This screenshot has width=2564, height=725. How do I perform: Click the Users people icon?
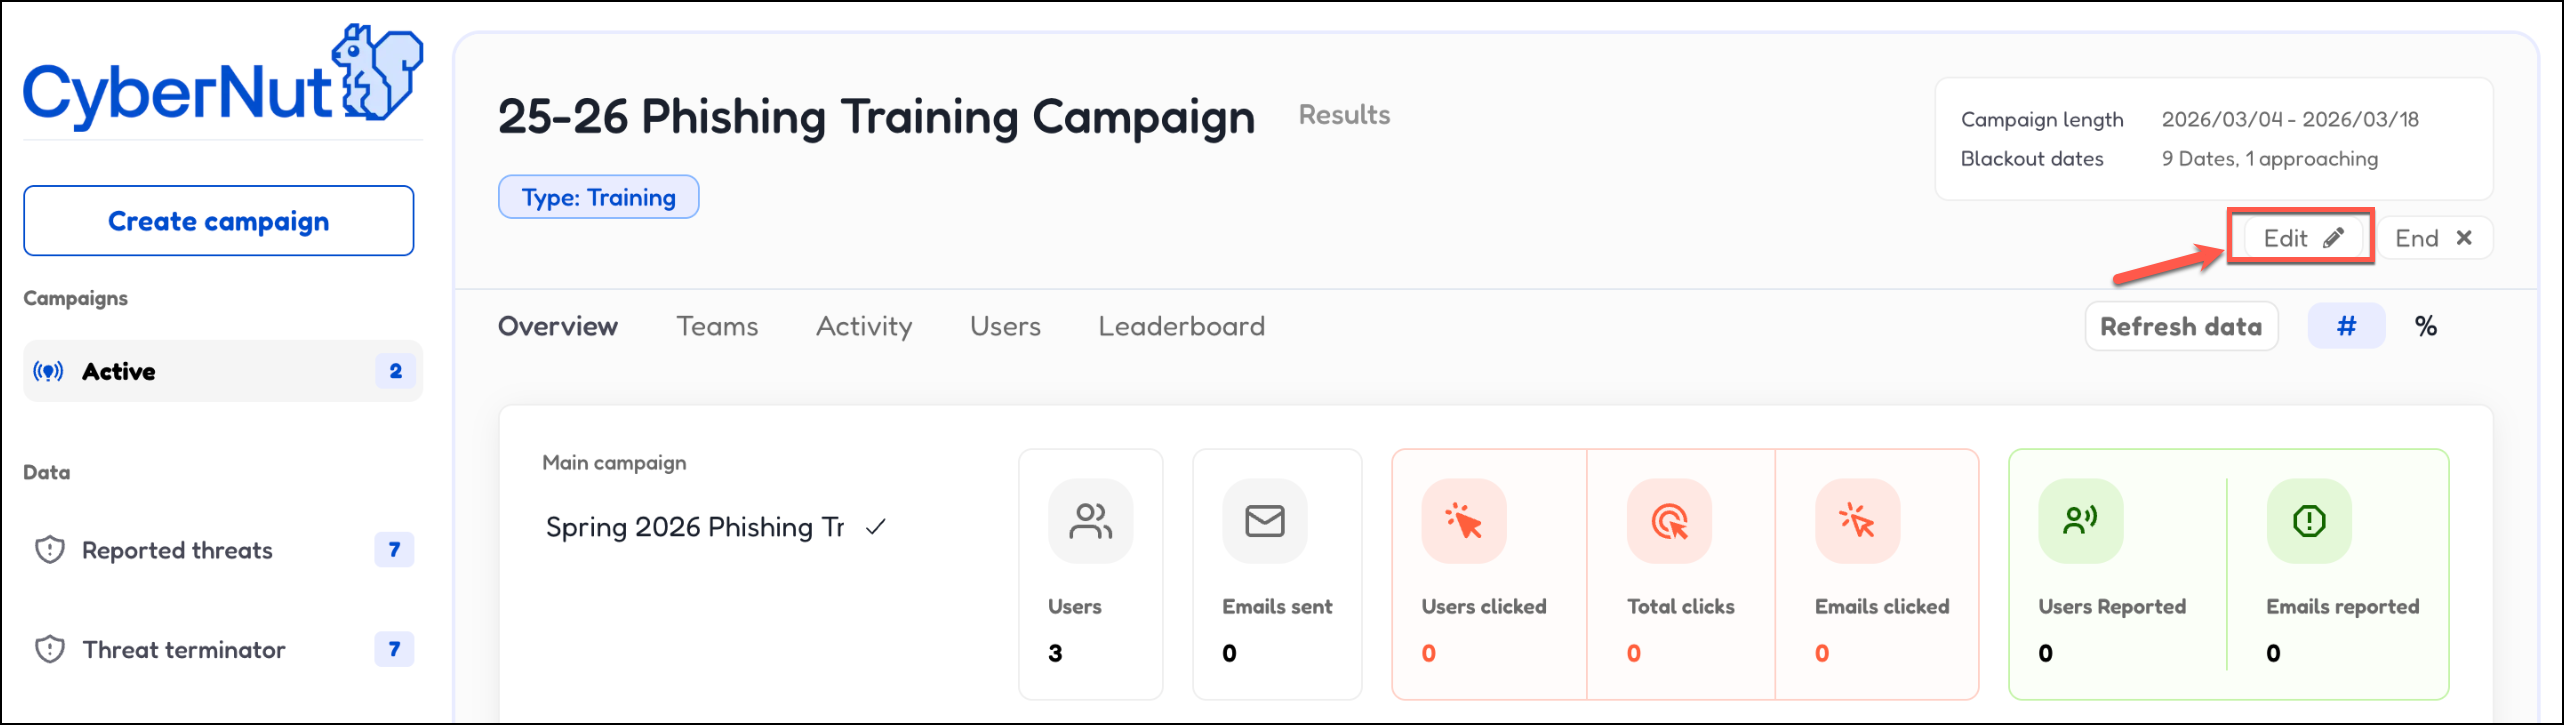tap(1089, 521)
